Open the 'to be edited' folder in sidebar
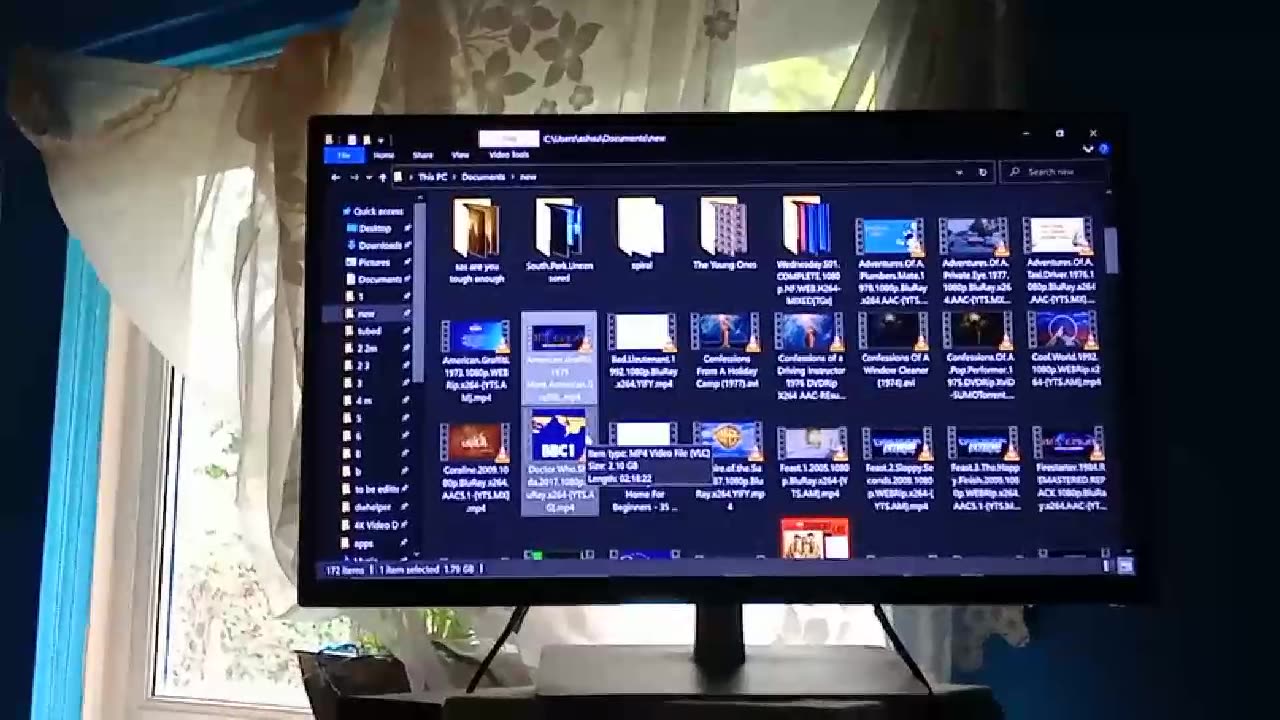 (x=376, y=489)
